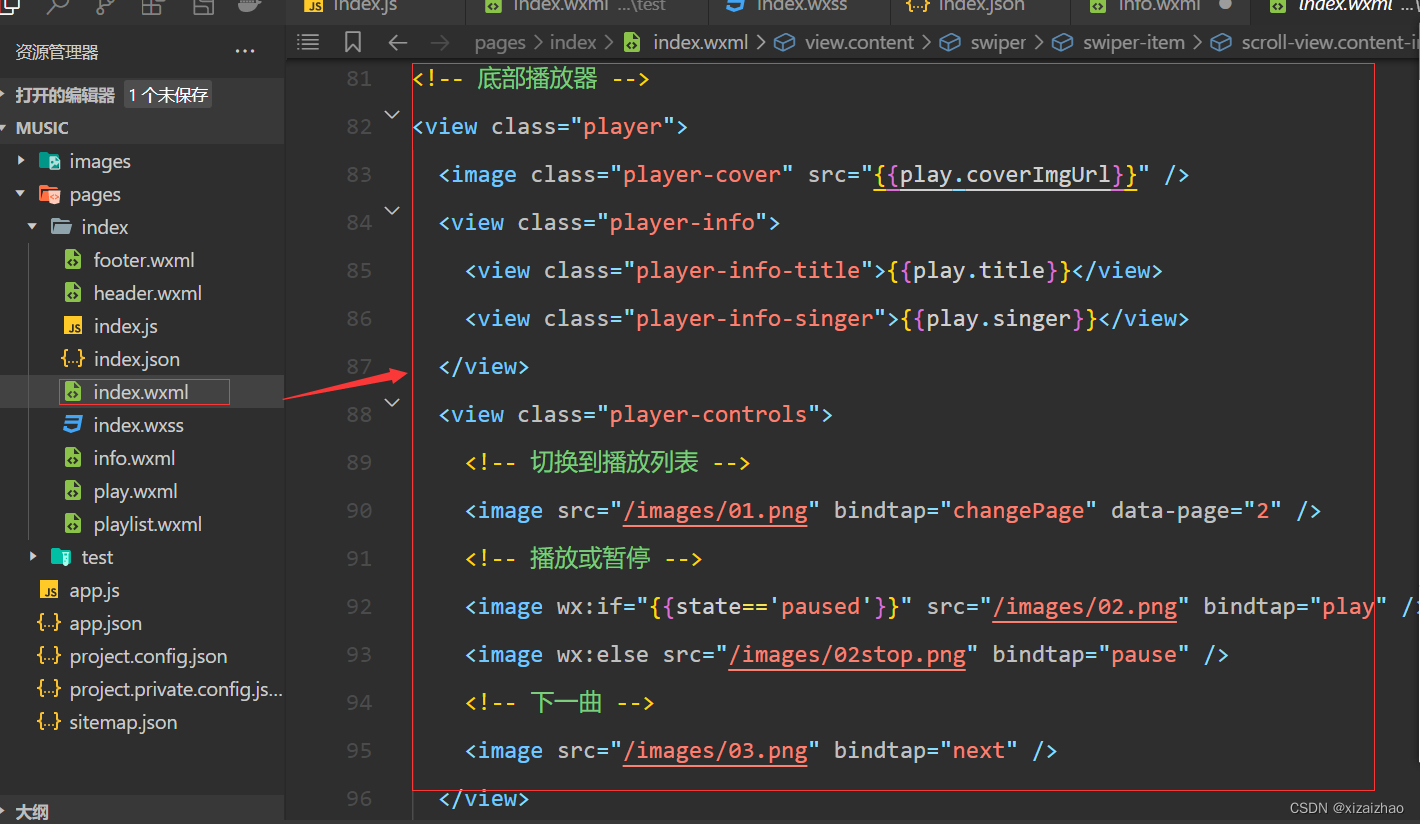
Task: Click the yellow JS icon beside app.js
Action: (x=49, y=590)
